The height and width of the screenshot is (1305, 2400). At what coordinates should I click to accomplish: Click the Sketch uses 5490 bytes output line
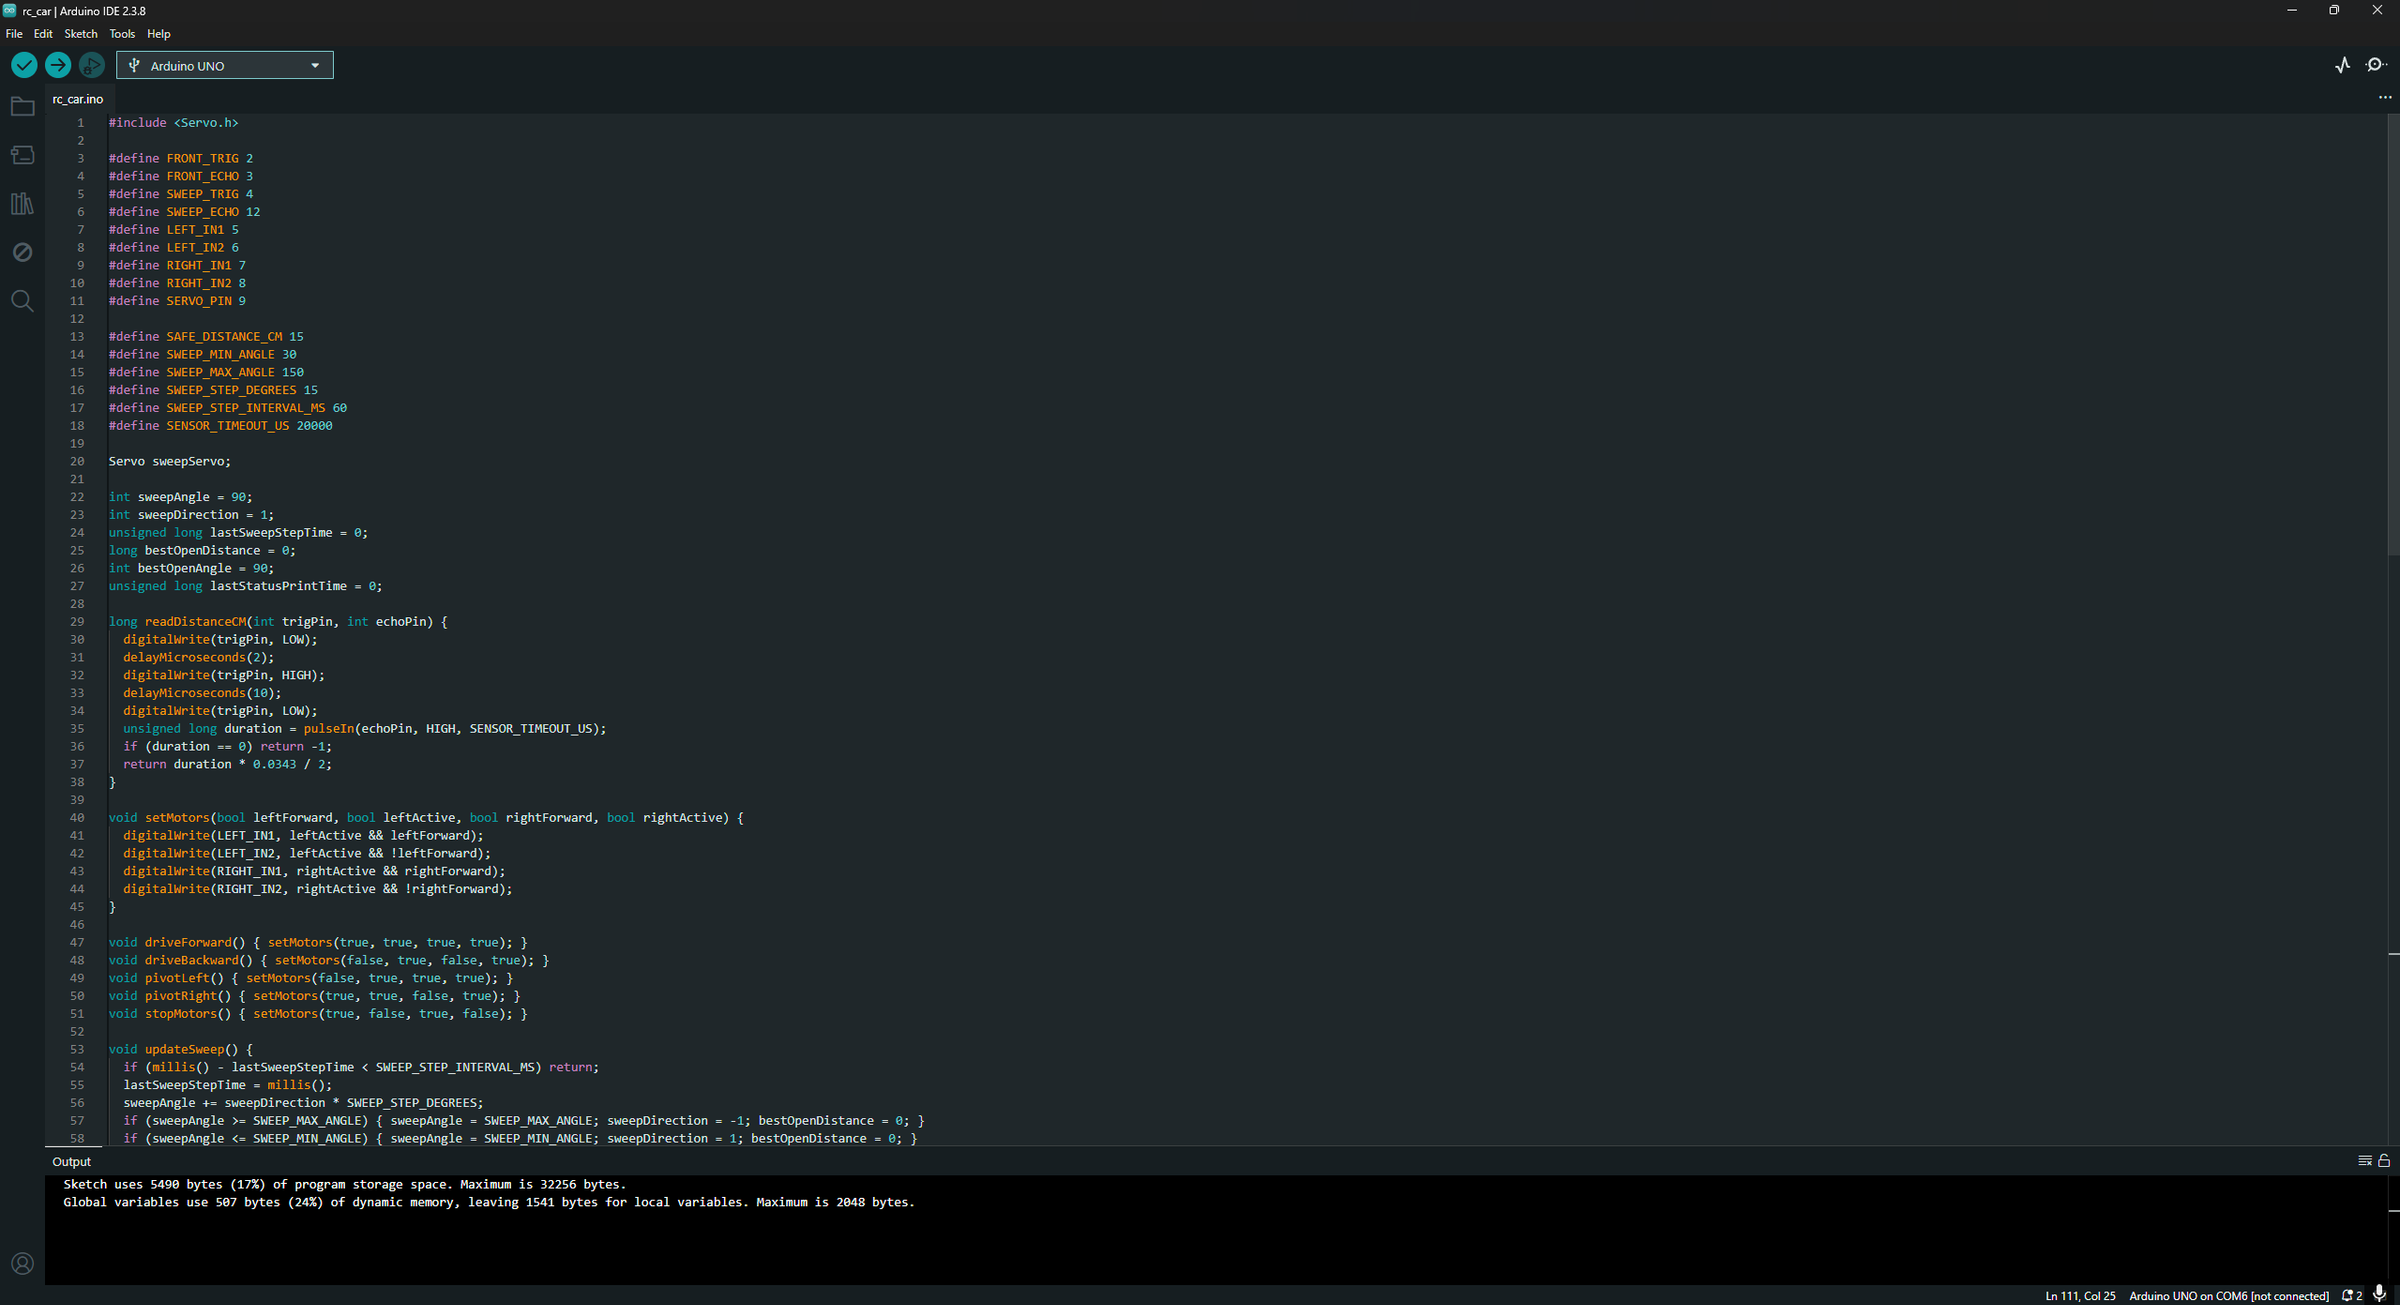coord(345,1184)
